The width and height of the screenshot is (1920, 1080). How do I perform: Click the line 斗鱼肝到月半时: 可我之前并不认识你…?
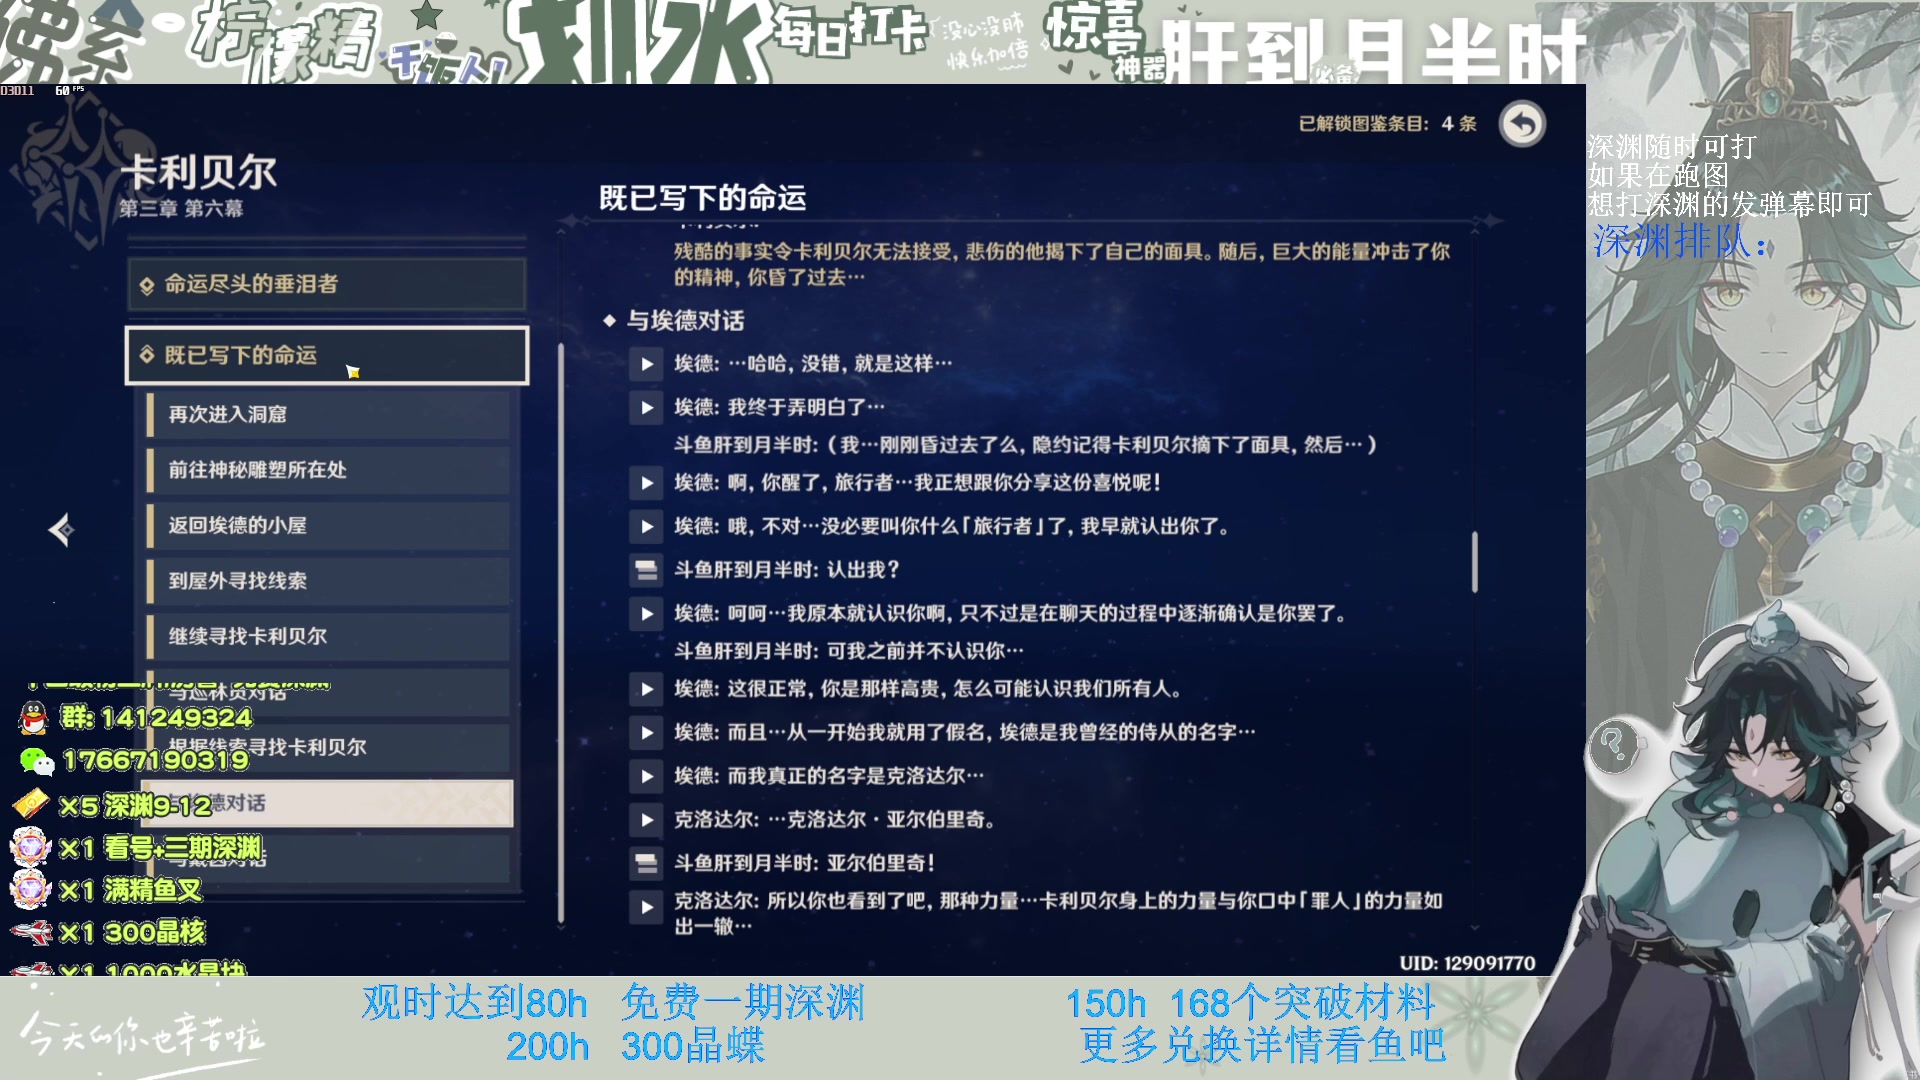tap(848, 651)
